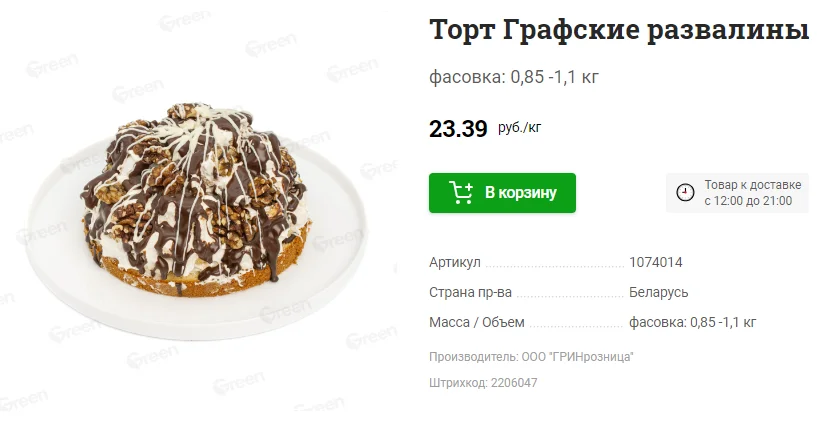This screenshot has width=839, height=434.
Task: Select the price 23.39 text
Action: (458, 129)
